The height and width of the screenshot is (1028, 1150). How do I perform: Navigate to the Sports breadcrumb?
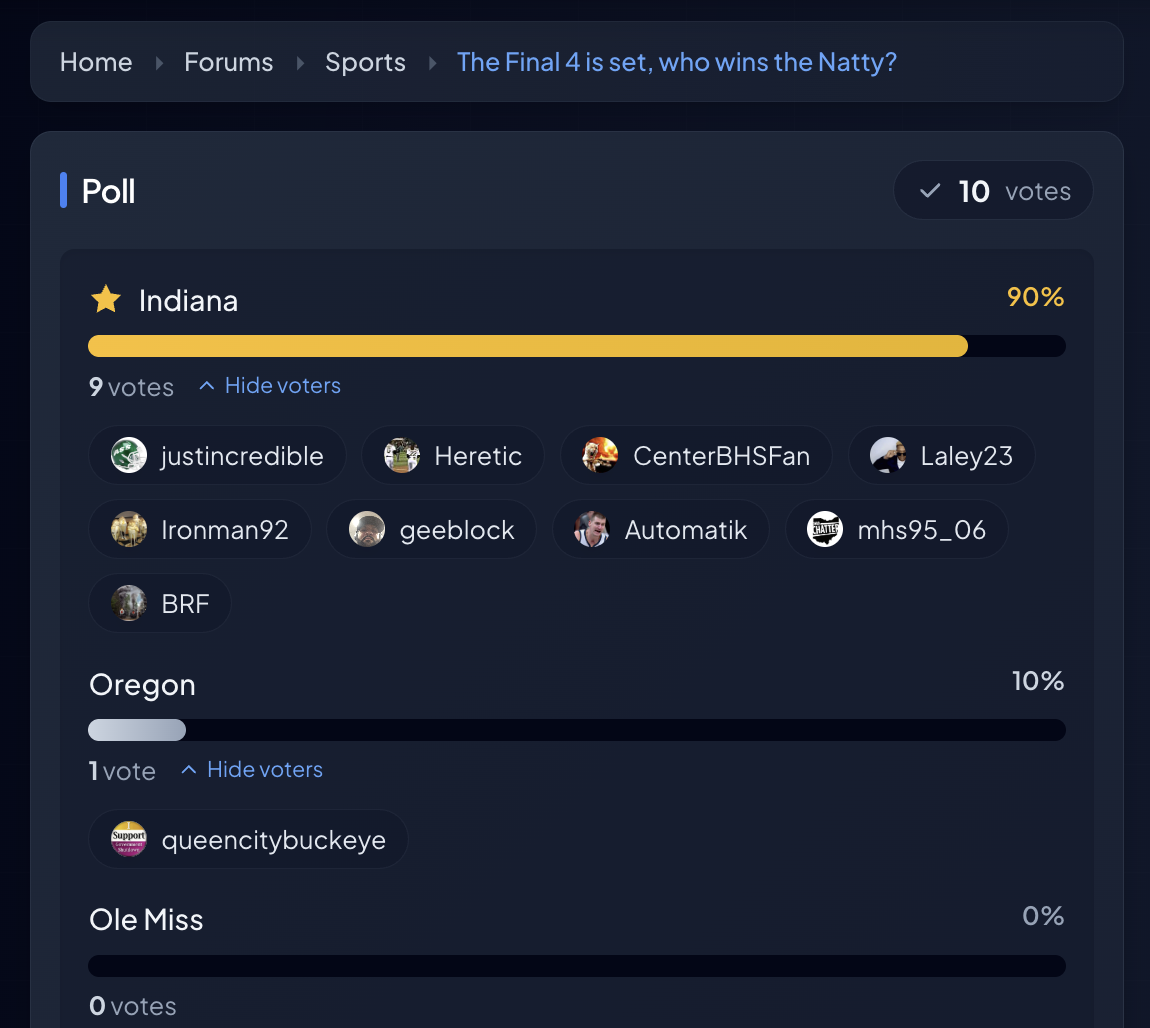pyautogui.click(x=365, y=62)
